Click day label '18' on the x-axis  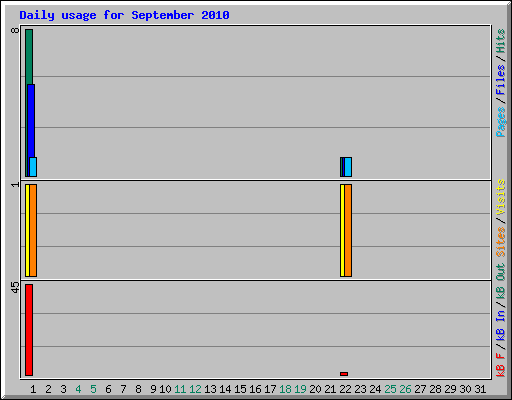coord(285,389)
